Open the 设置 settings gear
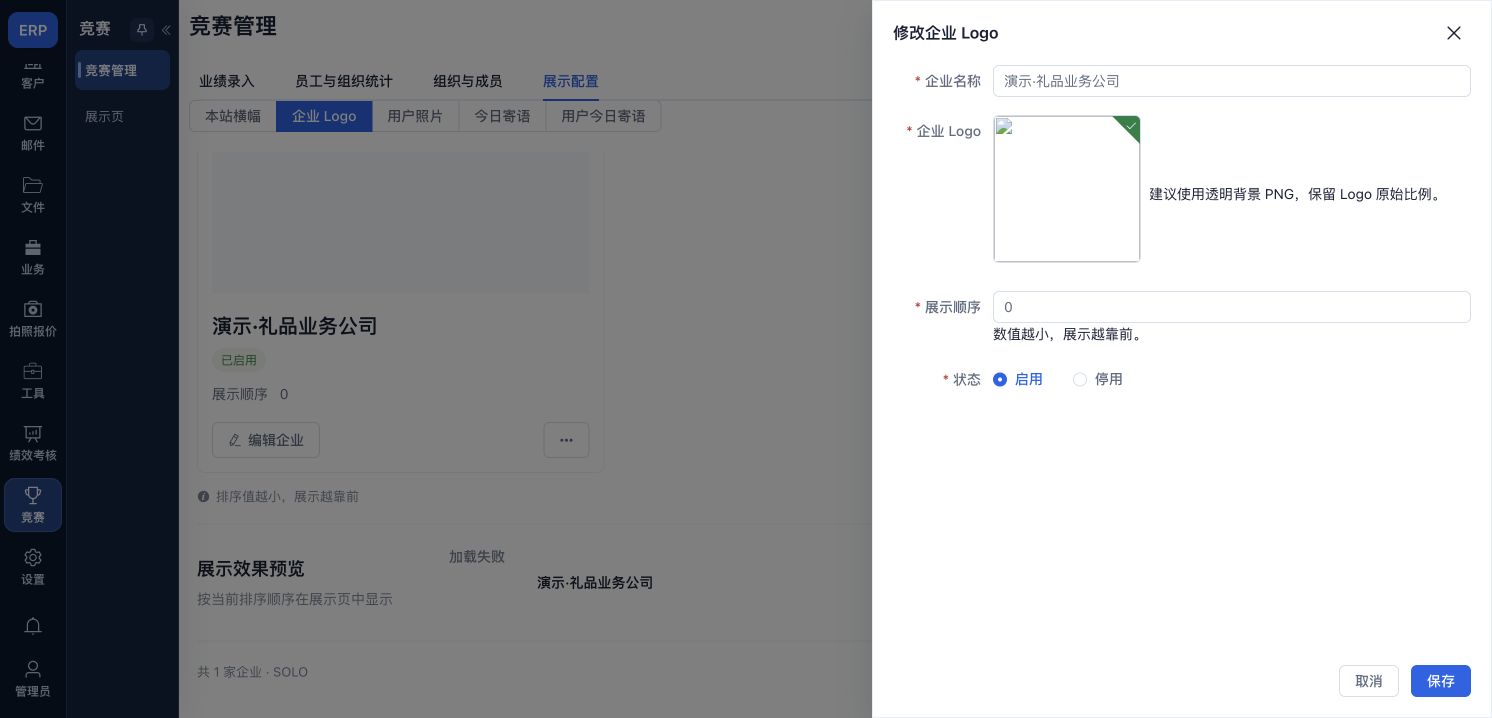Screen dimensions: 1492x718 [33, 567]
